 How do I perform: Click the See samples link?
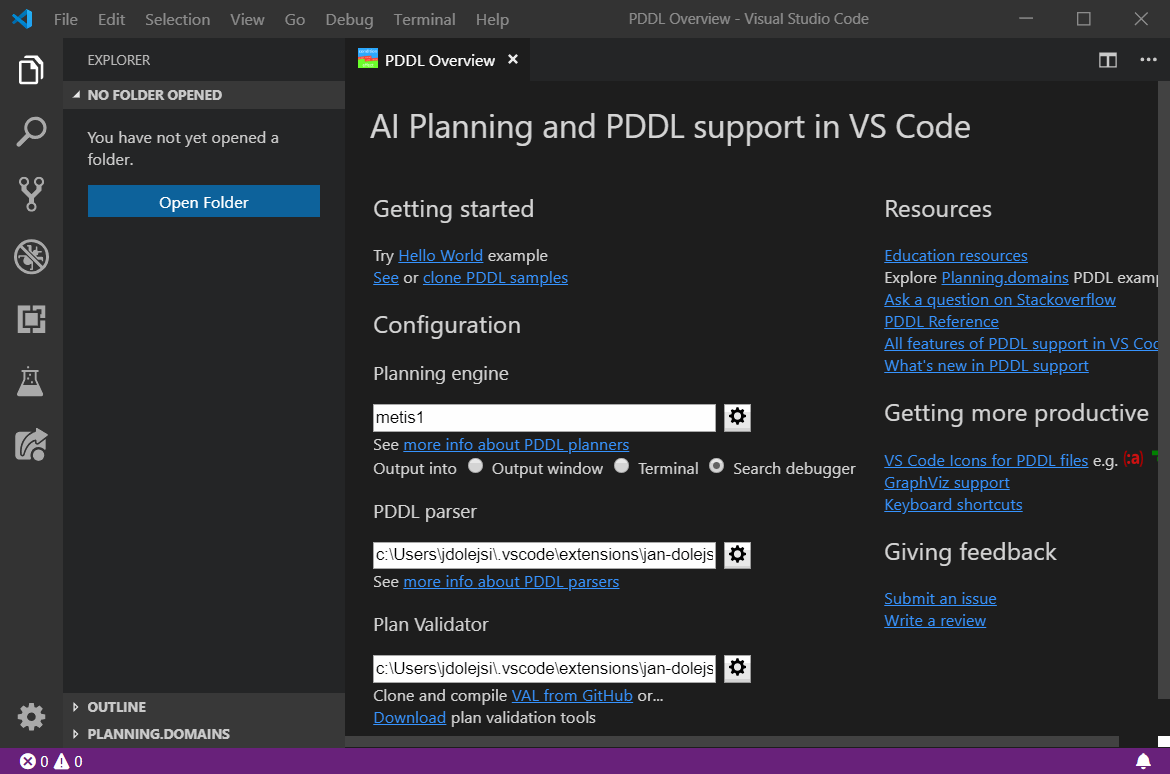[386, 278]
